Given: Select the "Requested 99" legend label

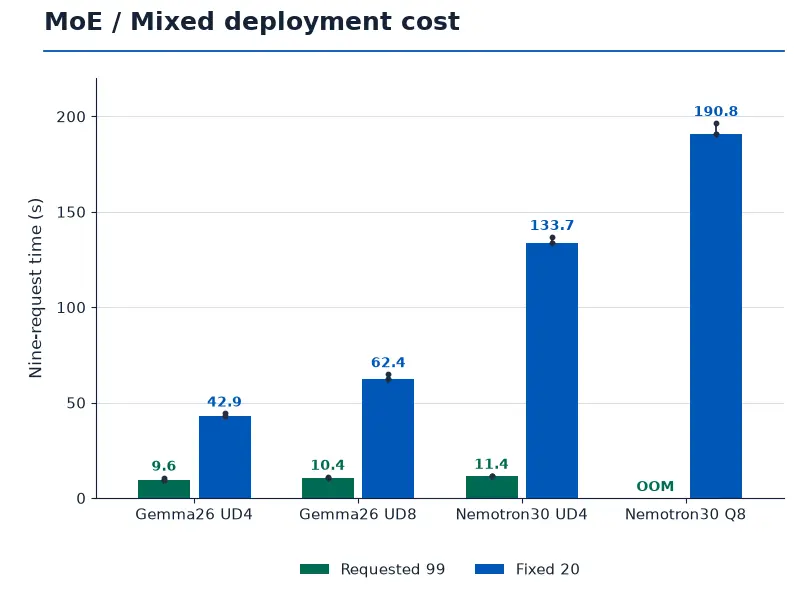Looking at the screenshot, I should (x=393, y=569).
